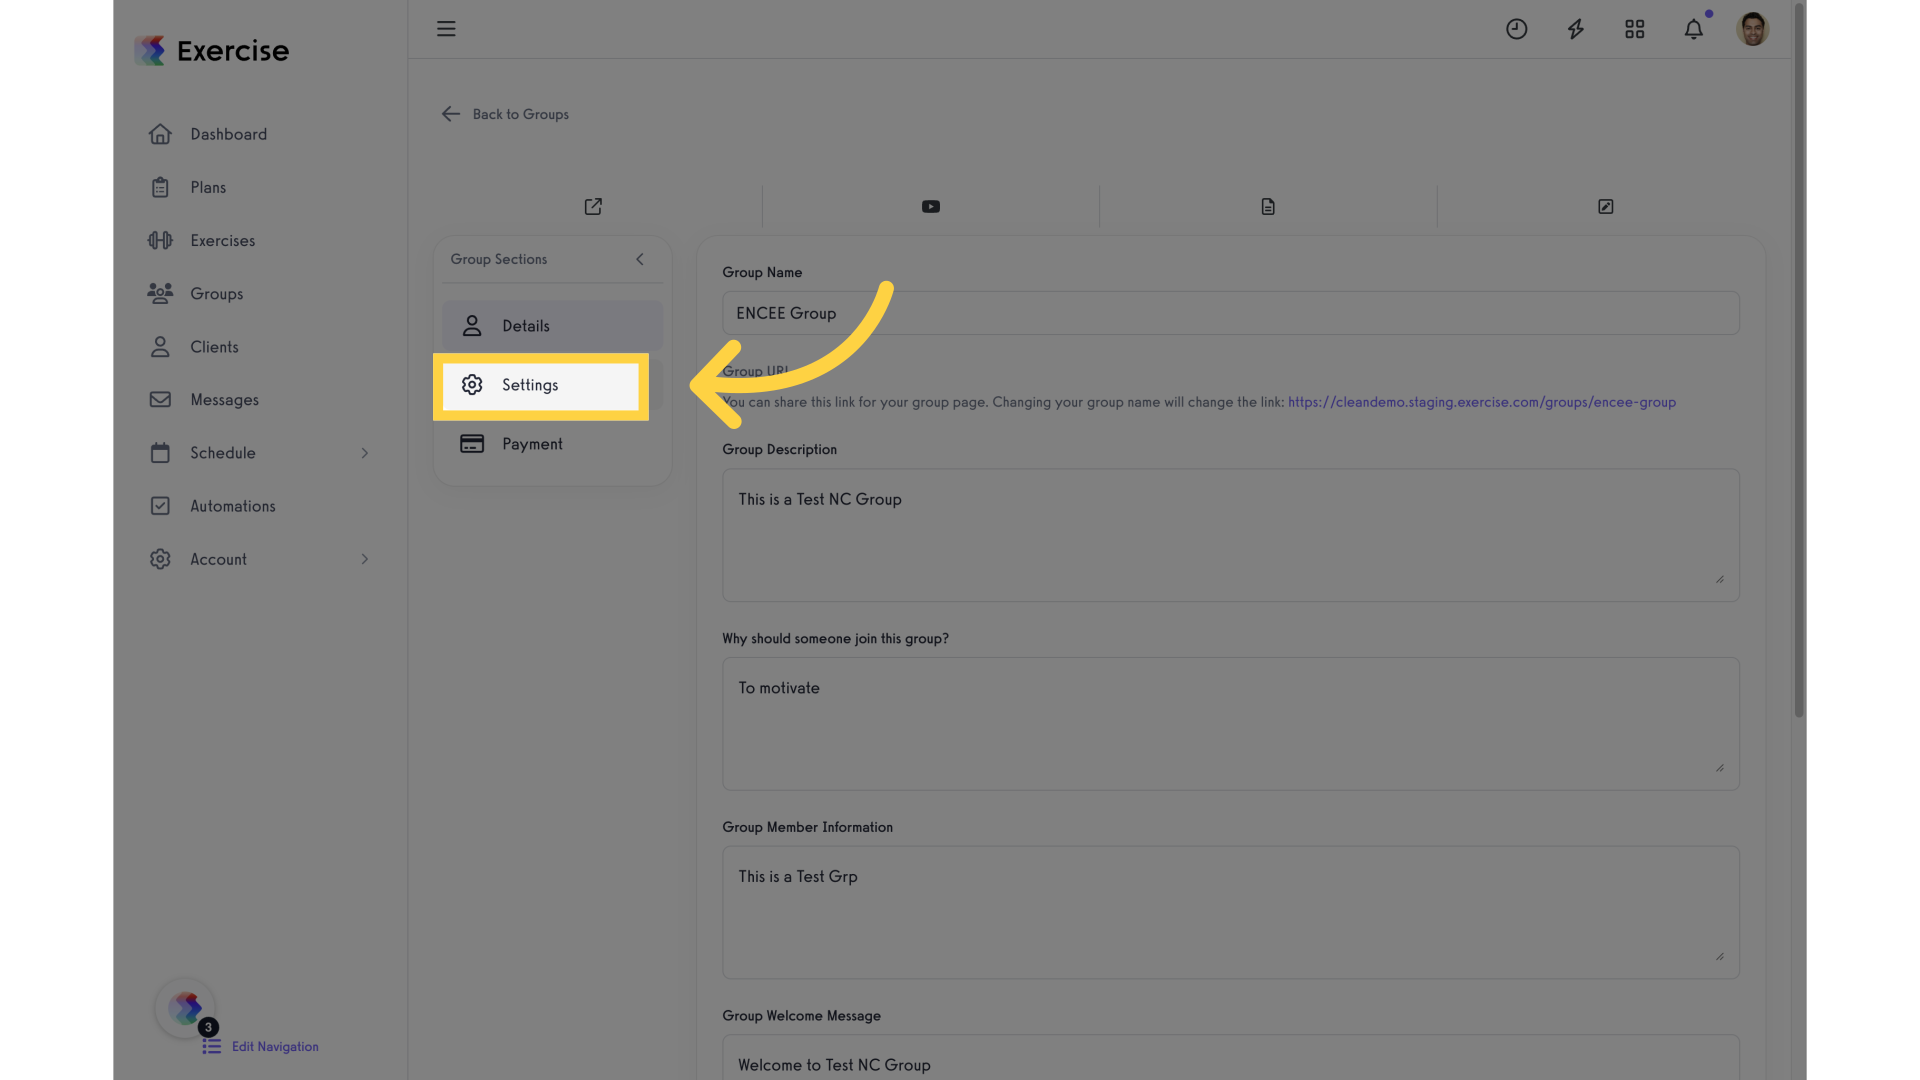Go back to Groups

tap(505, 114)
